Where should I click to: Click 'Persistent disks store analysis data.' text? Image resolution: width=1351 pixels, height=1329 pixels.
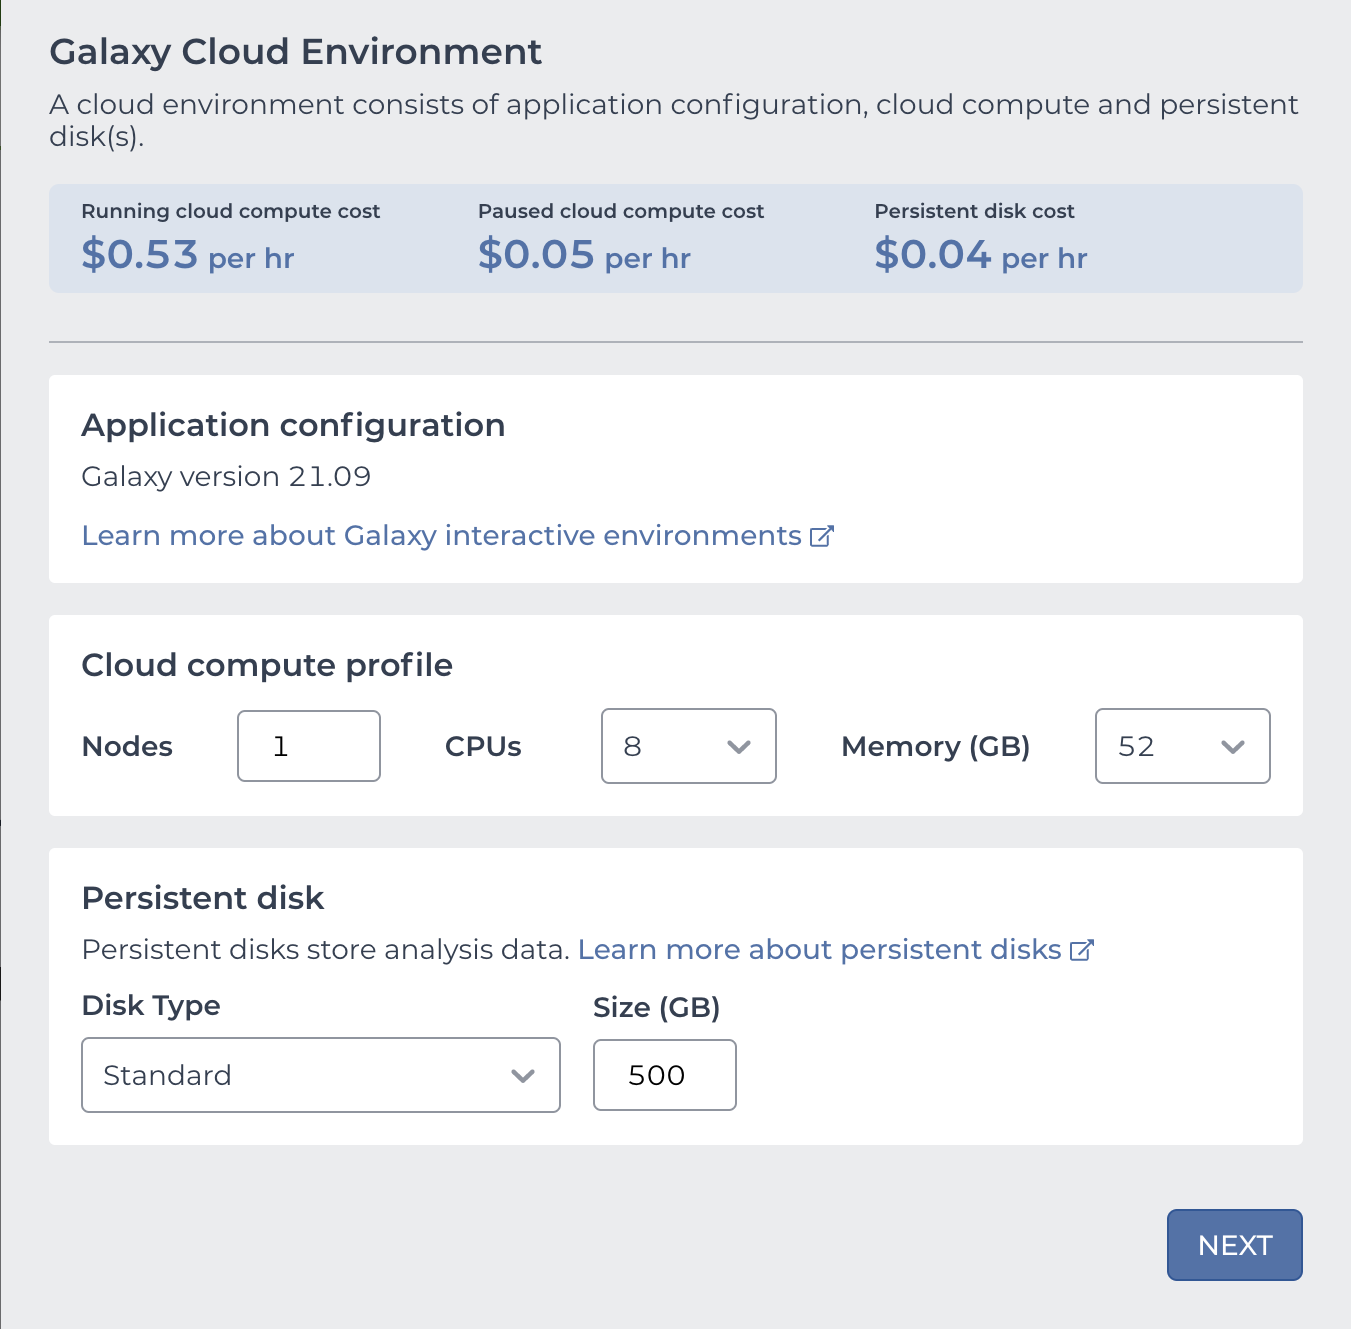pos(326,950)
